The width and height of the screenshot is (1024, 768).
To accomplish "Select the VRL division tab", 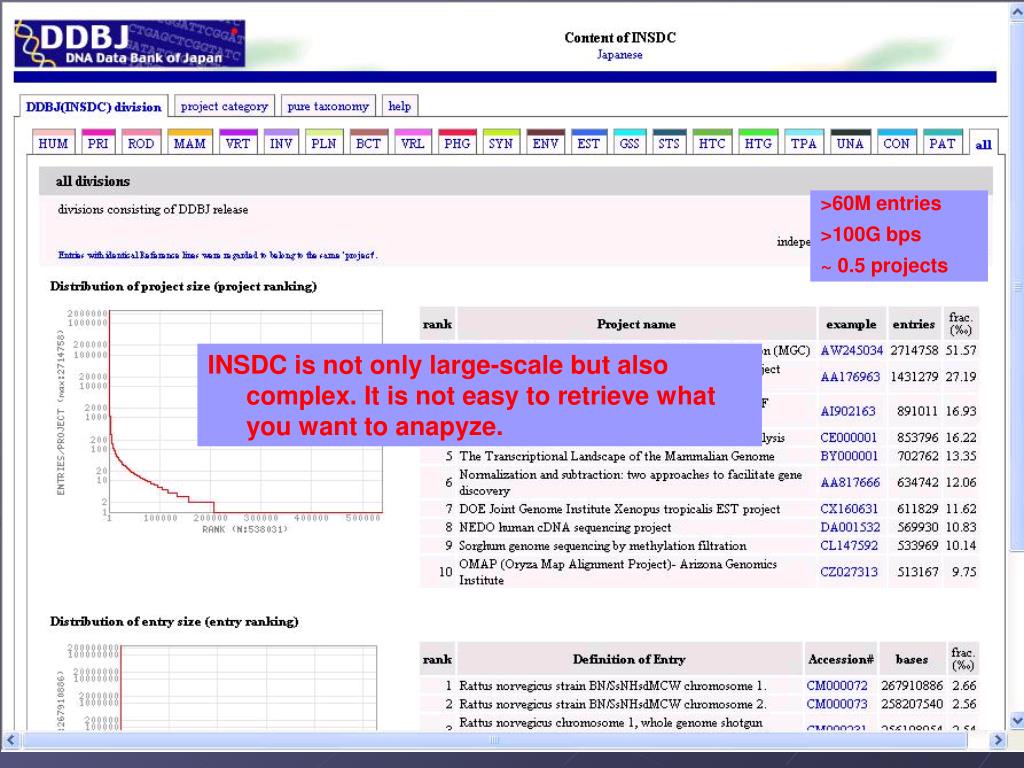I will (413, 142).
